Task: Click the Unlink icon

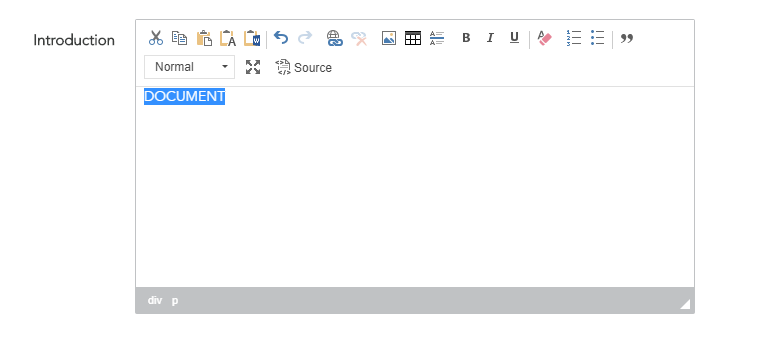Action: coord(359,38)
